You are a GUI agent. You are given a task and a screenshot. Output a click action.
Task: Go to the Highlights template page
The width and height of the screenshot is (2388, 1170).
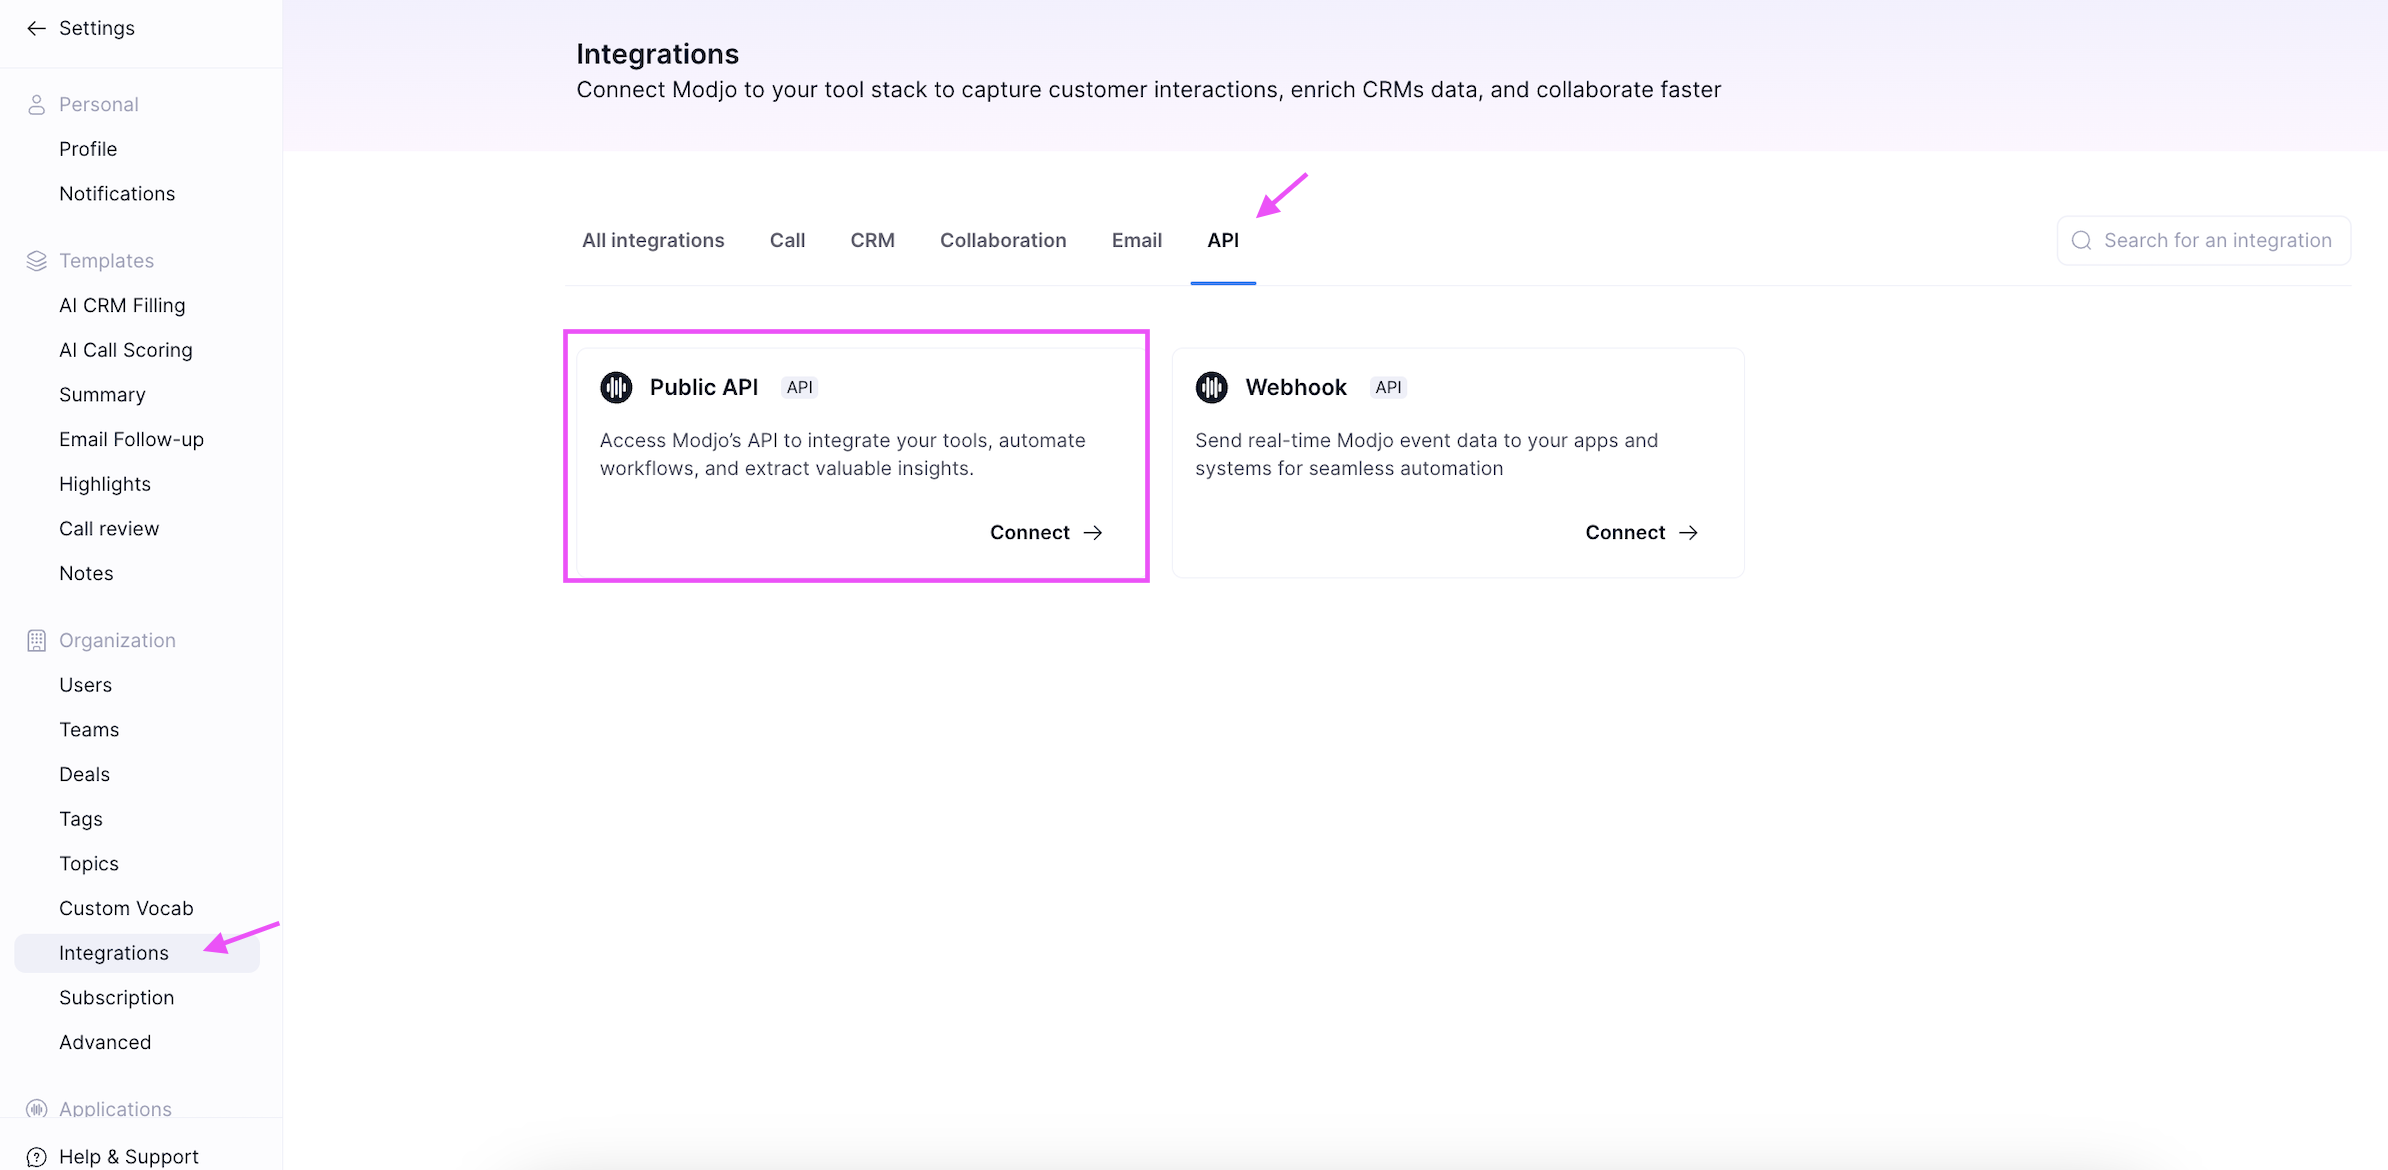click(105, 484)
